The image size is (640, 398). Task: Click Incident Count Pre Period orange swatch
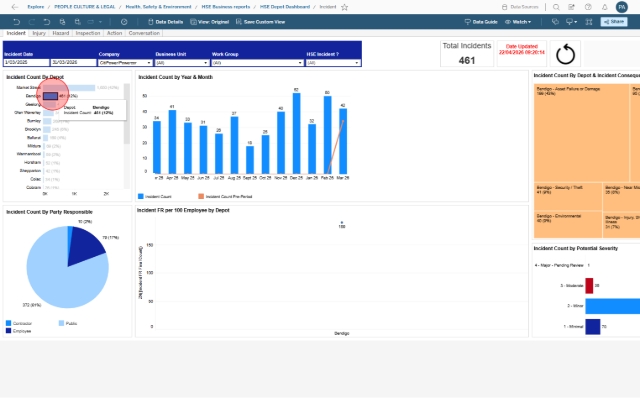(x=201, y=196)
